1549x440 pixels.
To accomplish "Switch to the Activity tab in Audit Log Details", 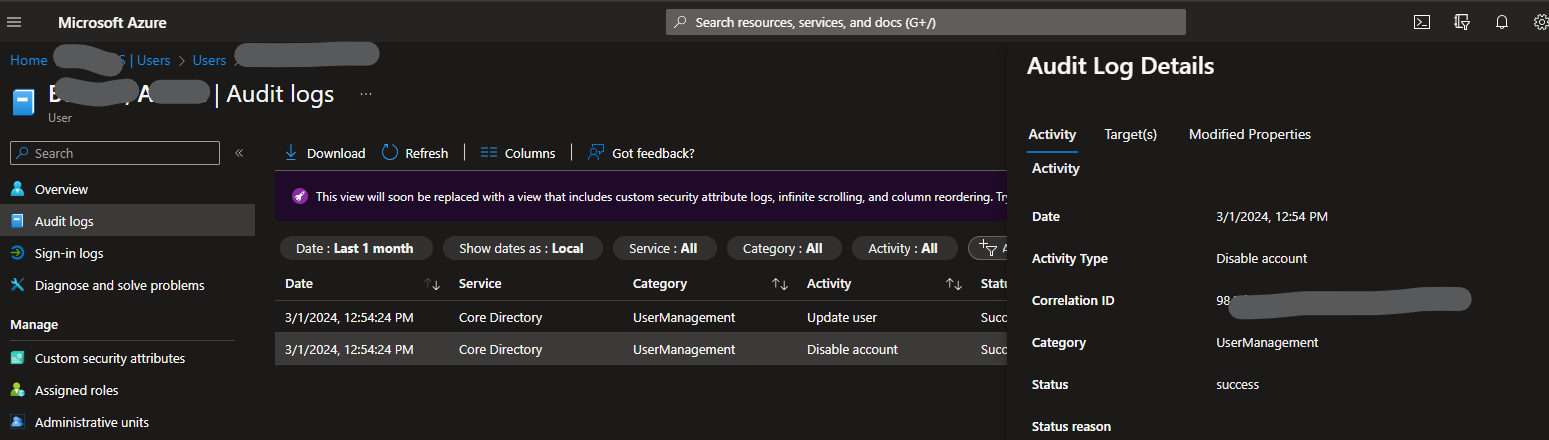I will (x=1052, y=134).
